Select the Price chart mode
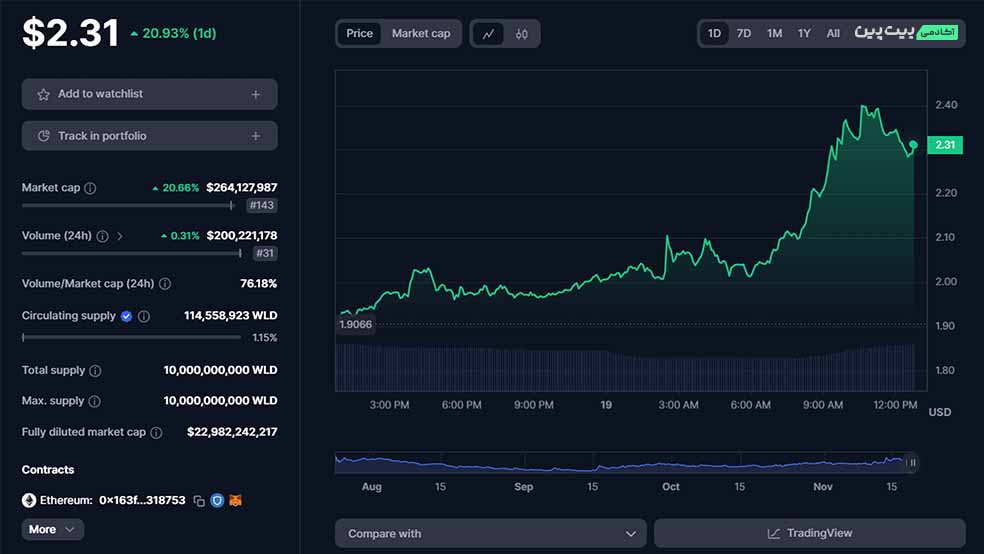 point(359,34)
